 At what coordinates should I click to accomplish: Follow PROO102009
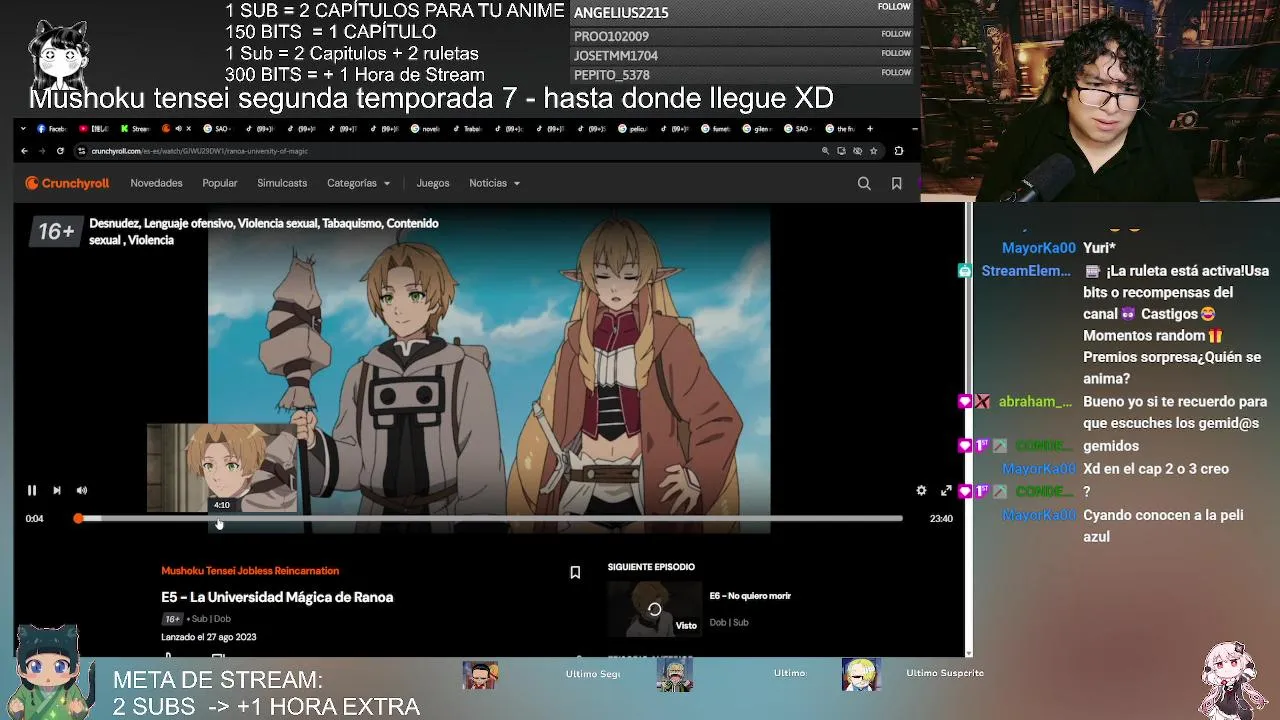896,34
